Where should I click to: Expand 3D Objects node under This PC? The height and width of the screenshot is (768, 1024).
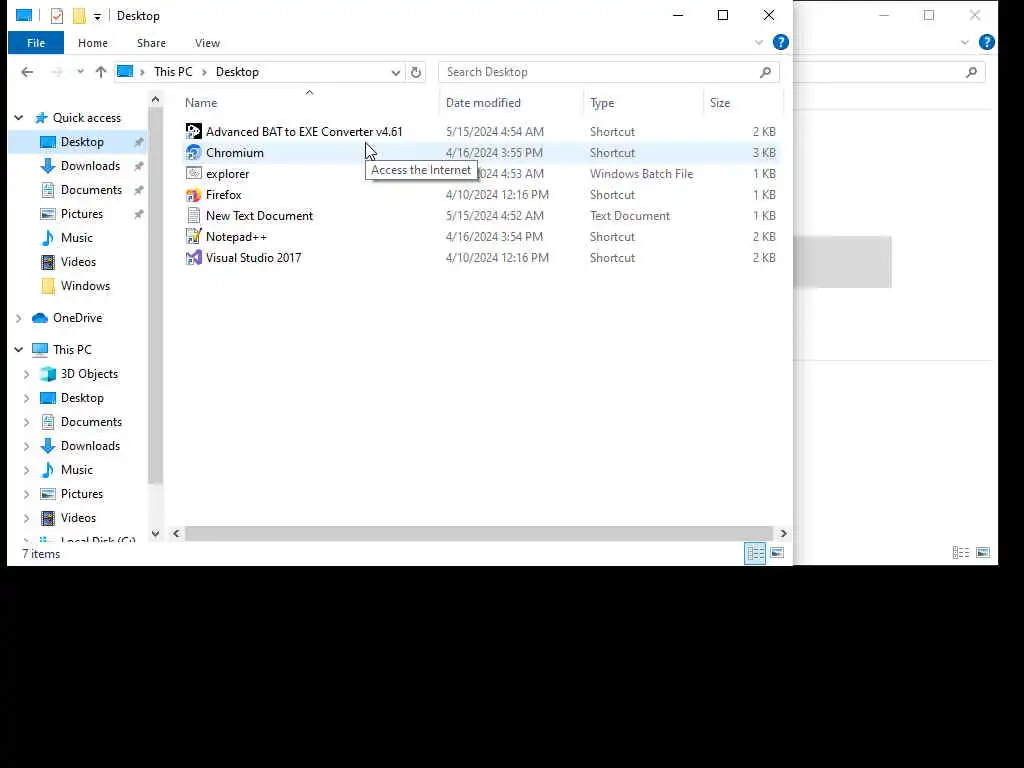(27, 374)
